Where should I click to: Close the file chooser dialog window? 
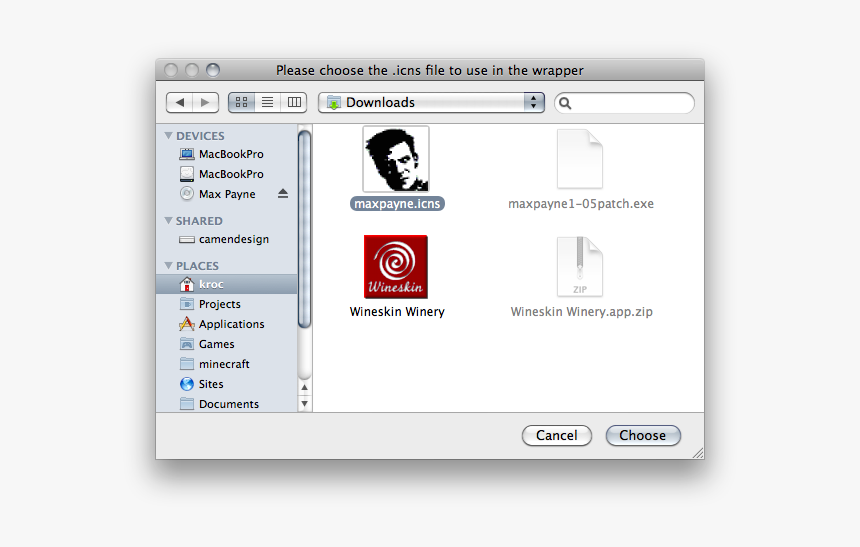171,70
